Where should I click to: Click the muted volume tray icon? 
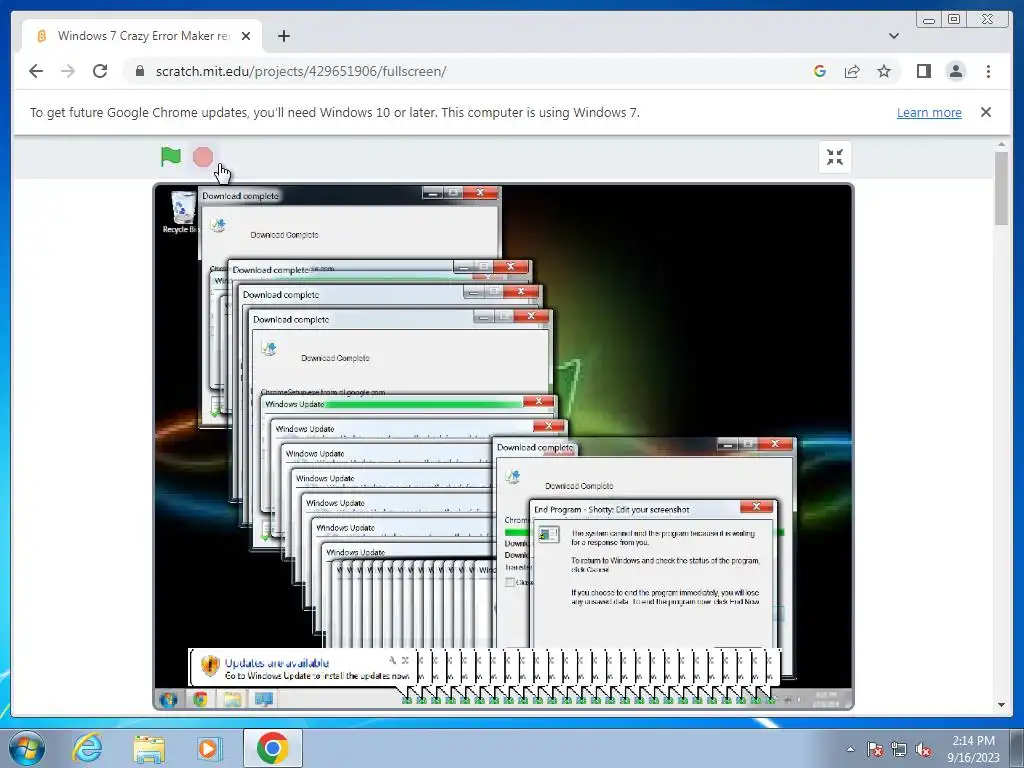coord(923,749)
